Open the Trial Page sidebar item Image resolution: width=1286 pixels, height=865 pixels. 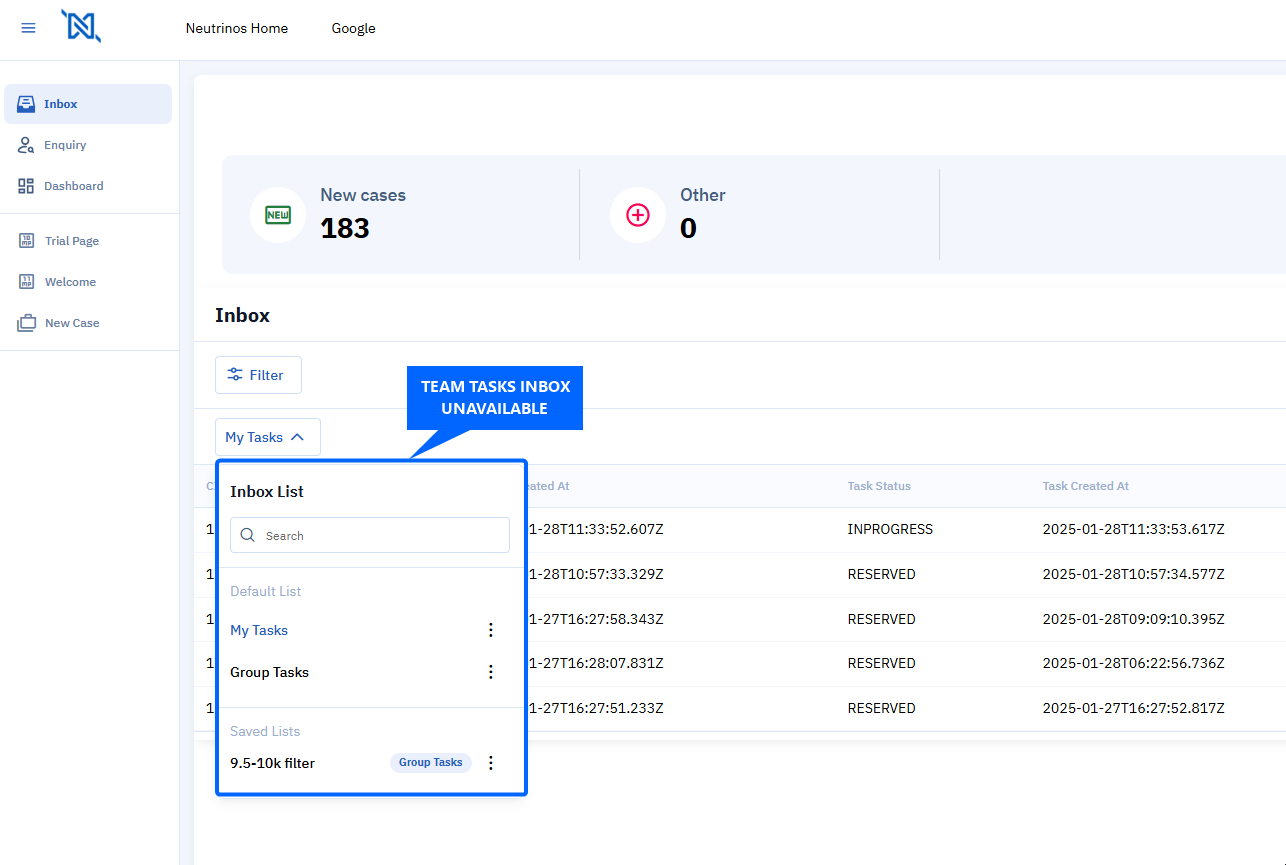71,241
